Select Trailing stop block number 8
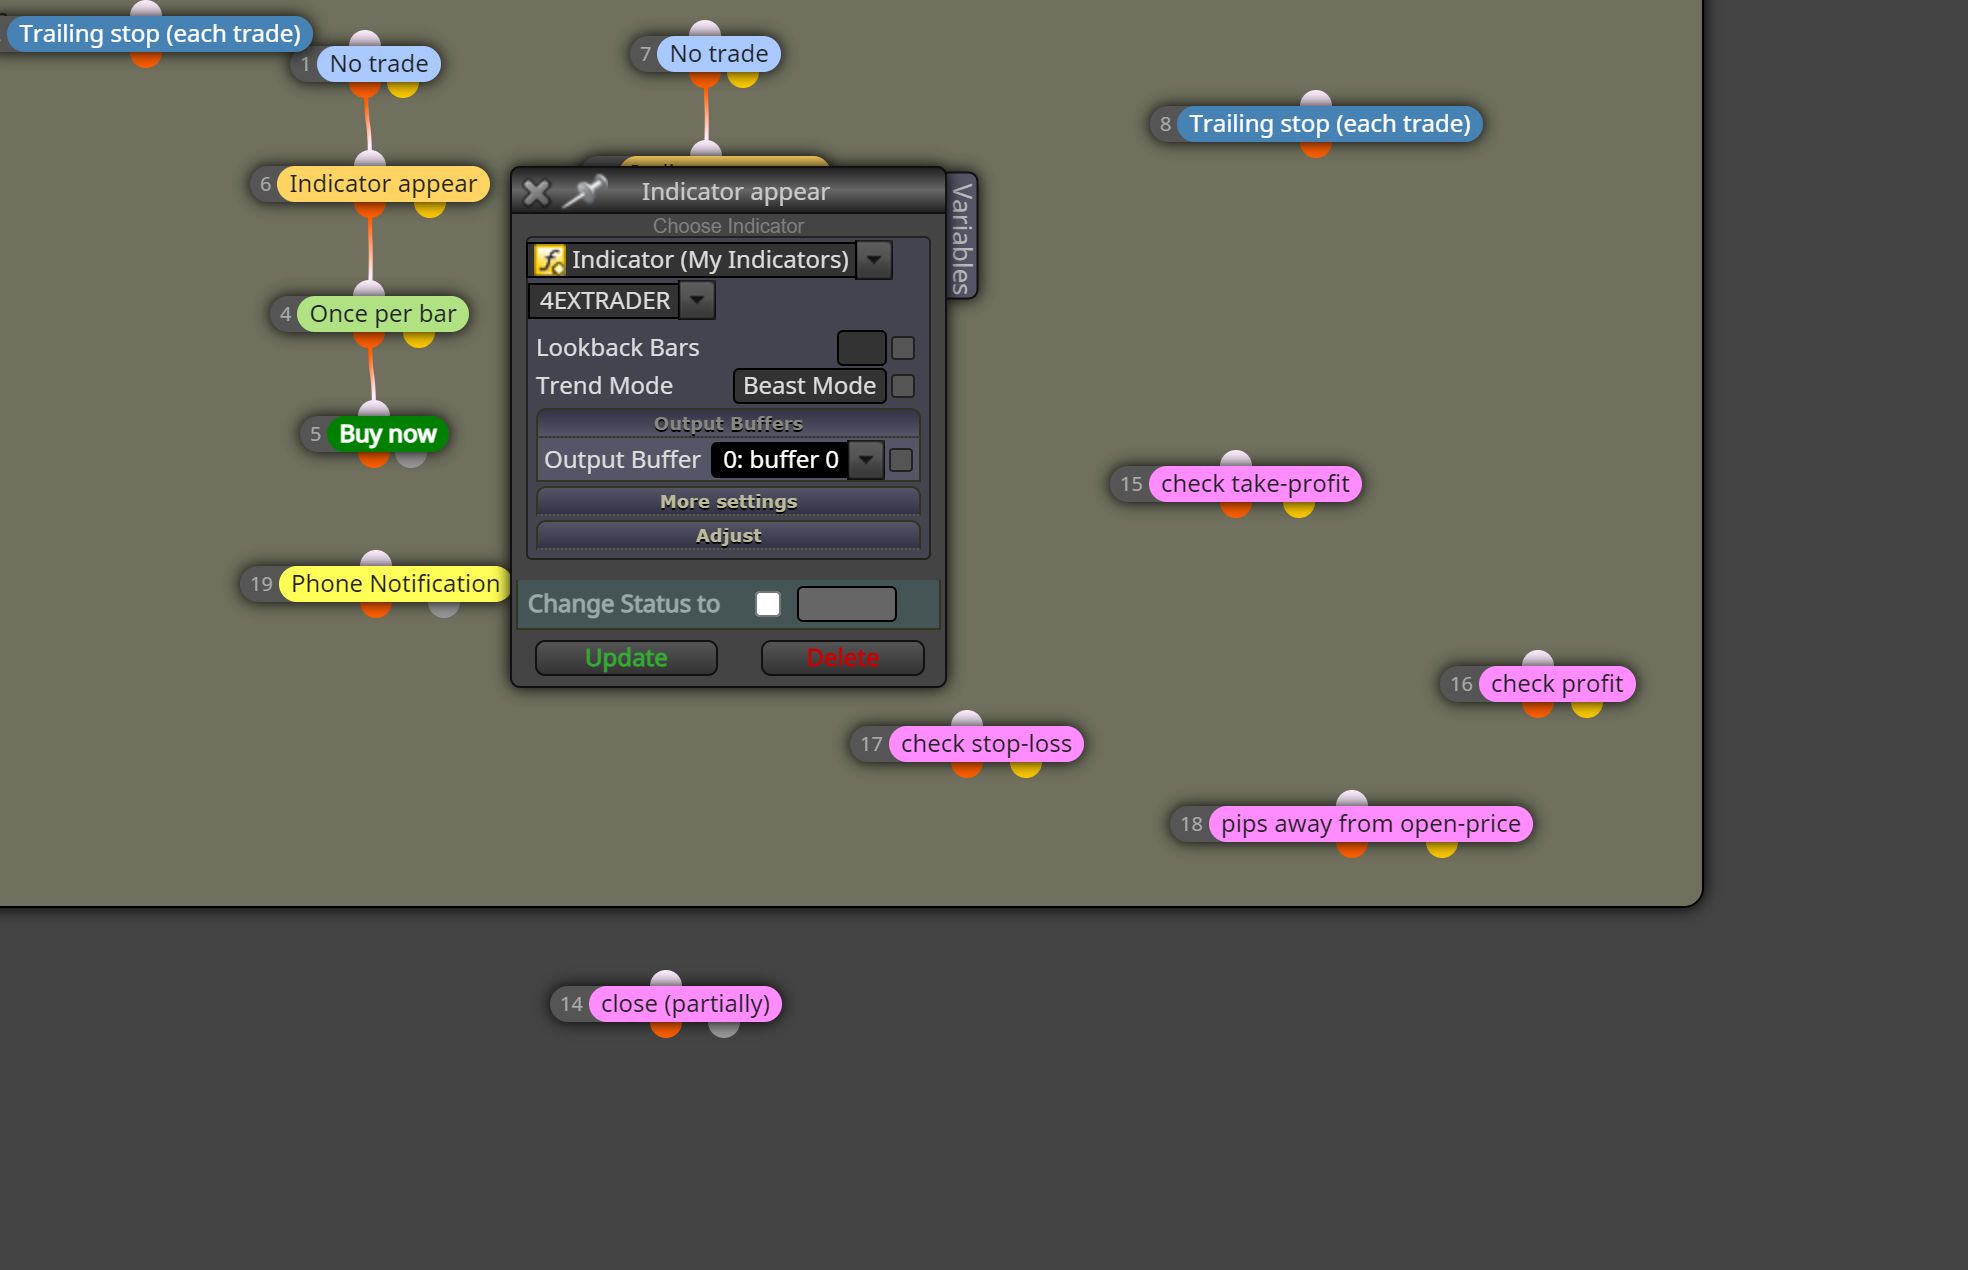The height and width of the screenshot is (1270, 1968). (x=1329, y=124)
